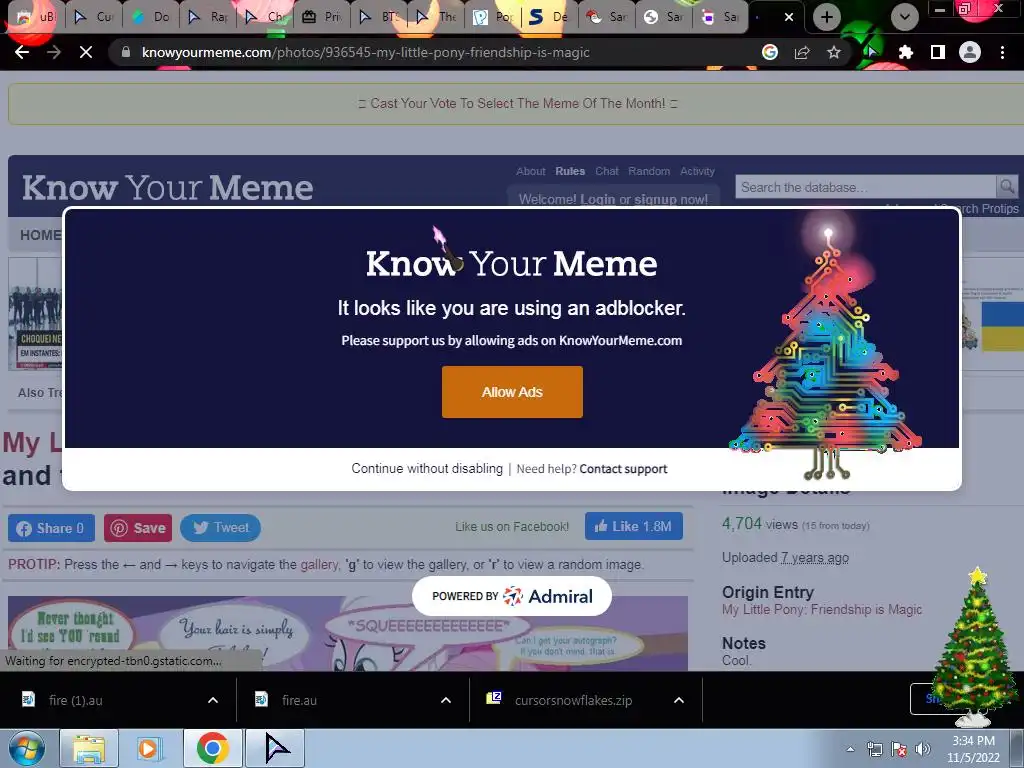
Task: Open Windows Media Player from taskbar
Action: click(149, 748)
